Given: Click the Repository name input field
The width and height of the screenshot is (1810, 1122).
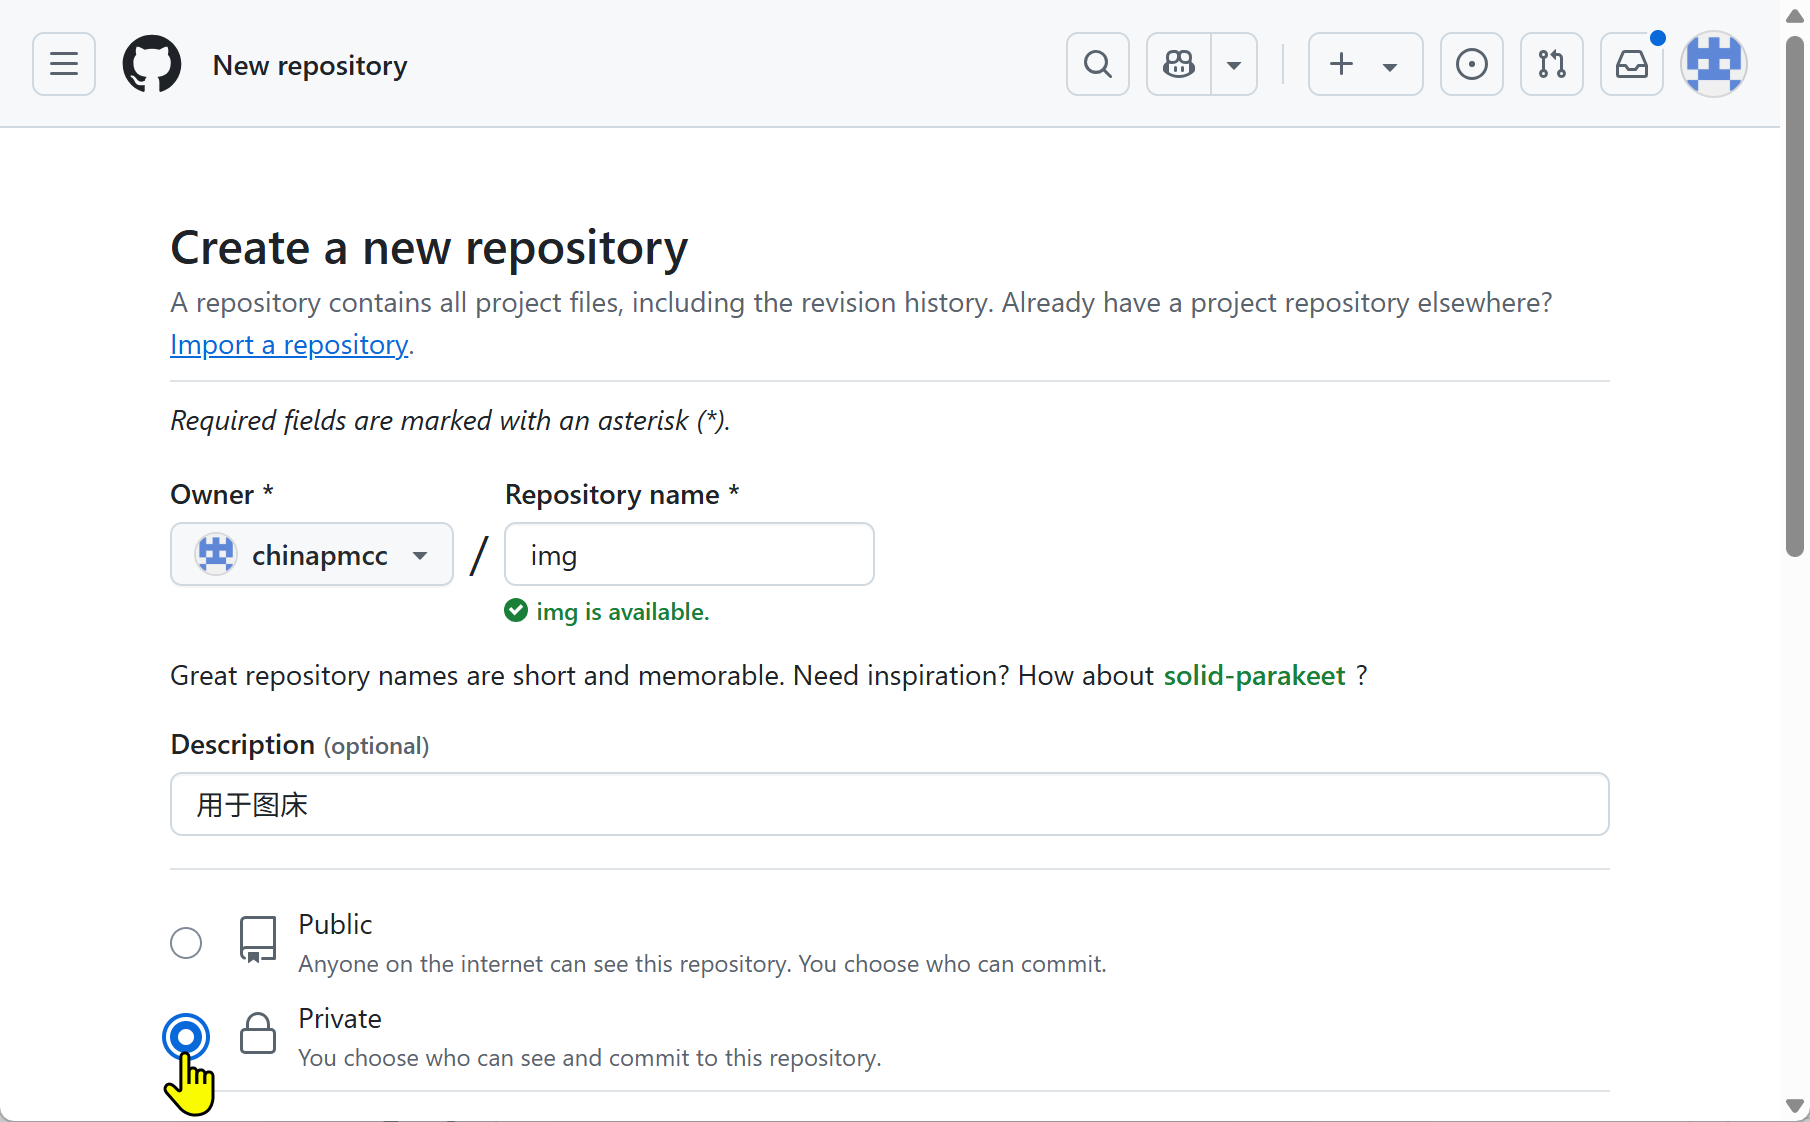Looking at the screenshot, I should pyautogui.click(x=689, y=555).
